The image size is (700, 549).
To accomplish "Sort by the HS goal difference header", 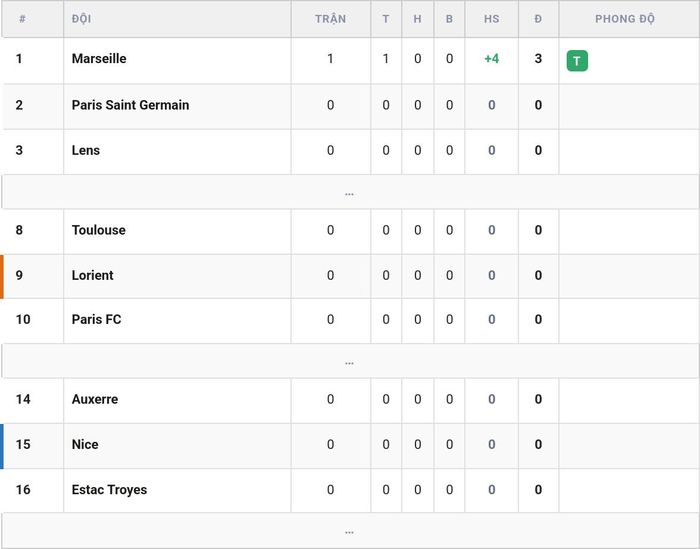I will pyautogui.click(x=492, y=19).
